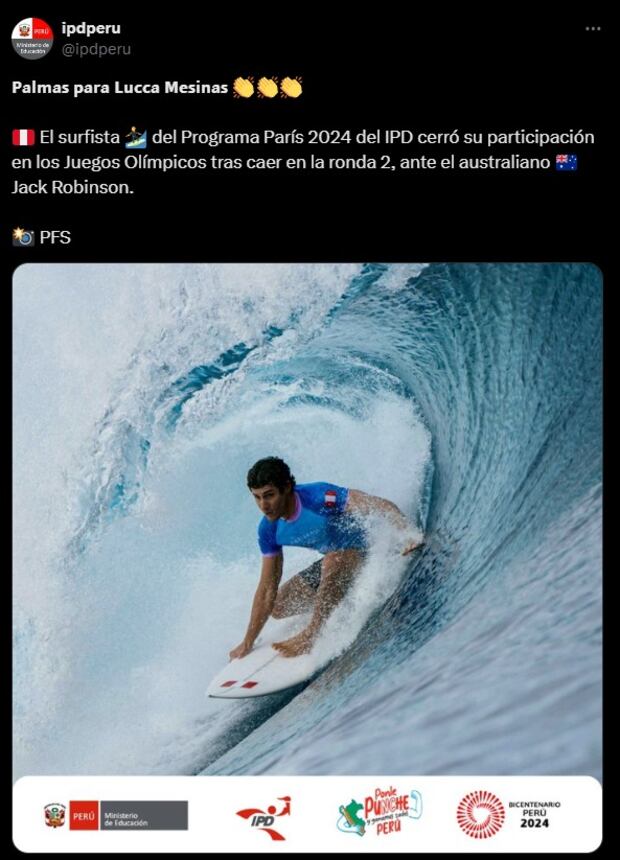
Task: Click the 'Programa París 2024' text
Action: [266, 137]
